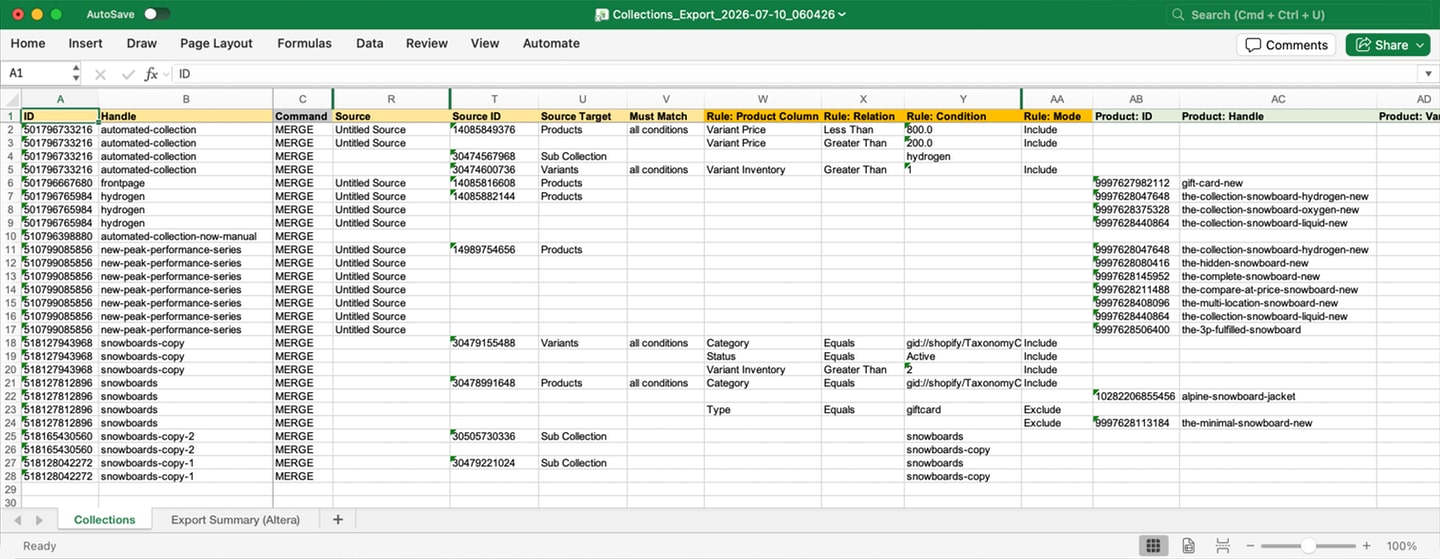Click the cell reading hydrogen in column Y

[963, 156]
